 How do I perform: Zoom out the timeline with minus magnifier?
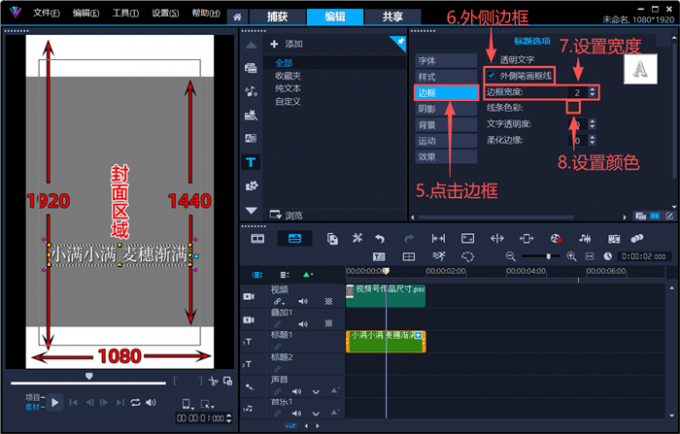coord(510,257)
